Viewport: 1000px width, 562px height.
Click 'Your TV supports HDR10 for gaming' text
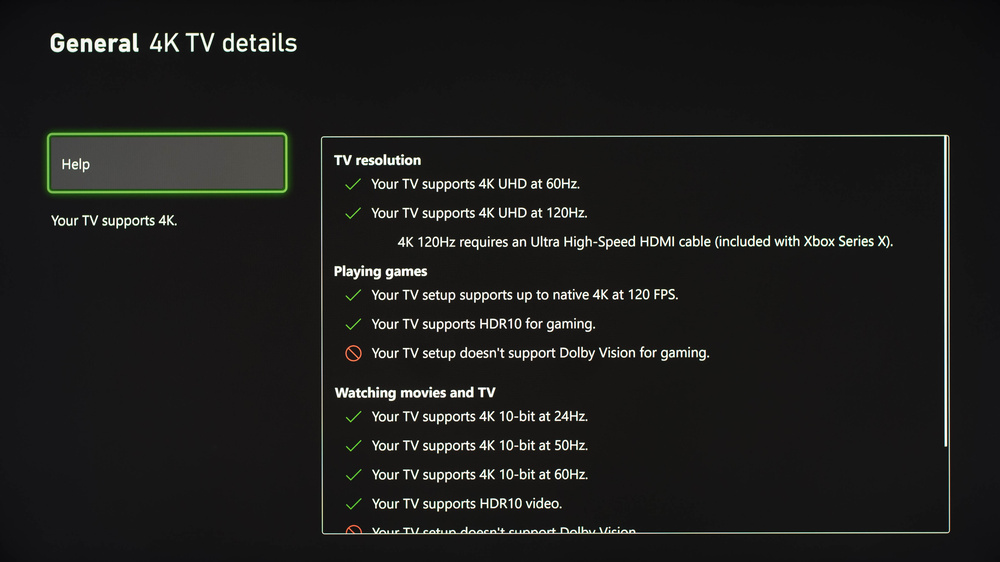pos(483,324)
